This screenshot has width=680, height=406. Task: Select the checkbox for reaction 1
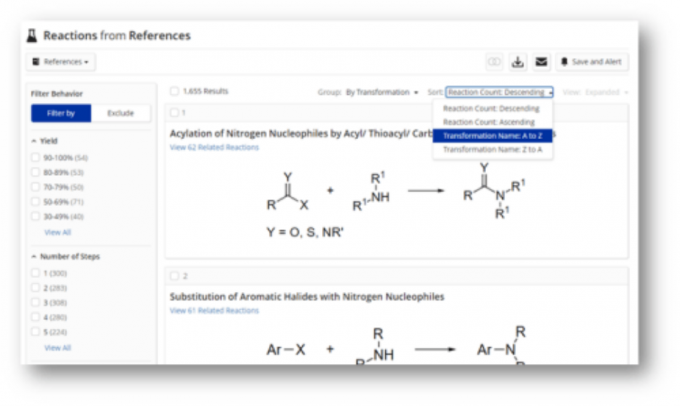(x=174, y=113)
